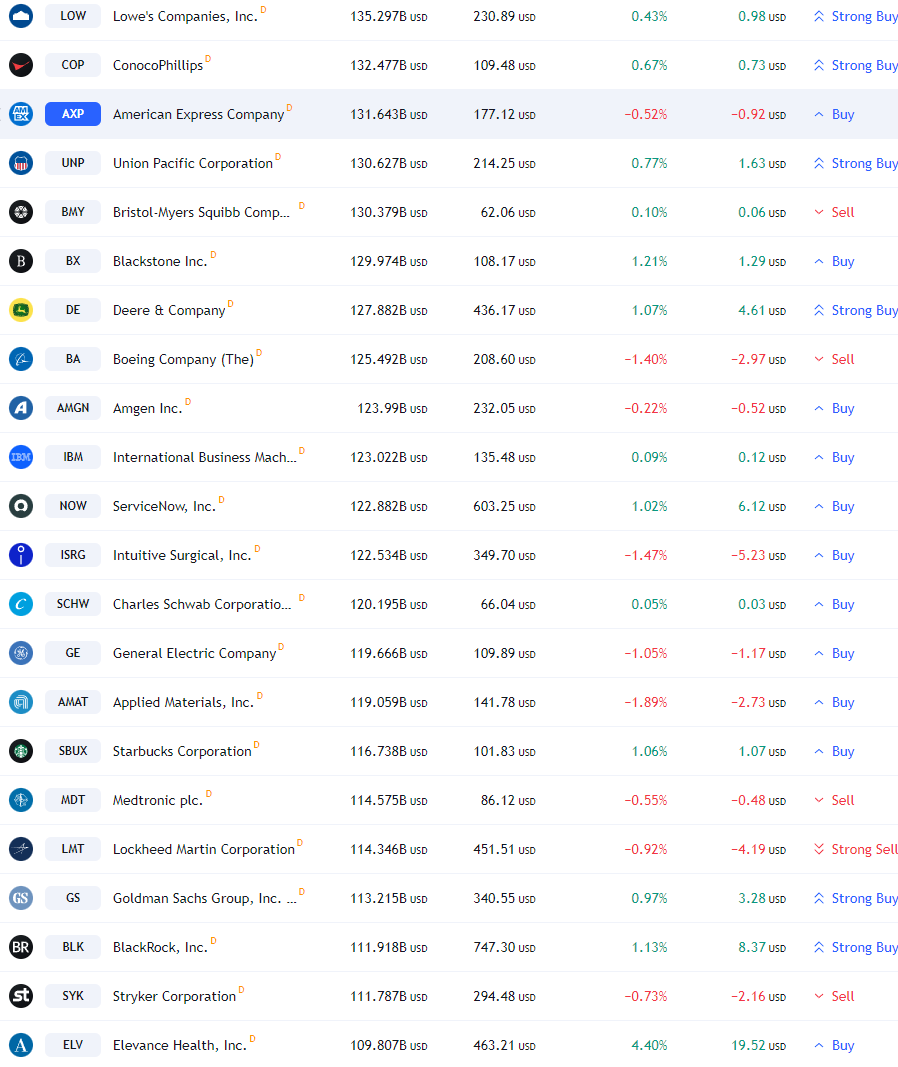
Task: Open the SBUX ticker badge
Action: point(73,751)
